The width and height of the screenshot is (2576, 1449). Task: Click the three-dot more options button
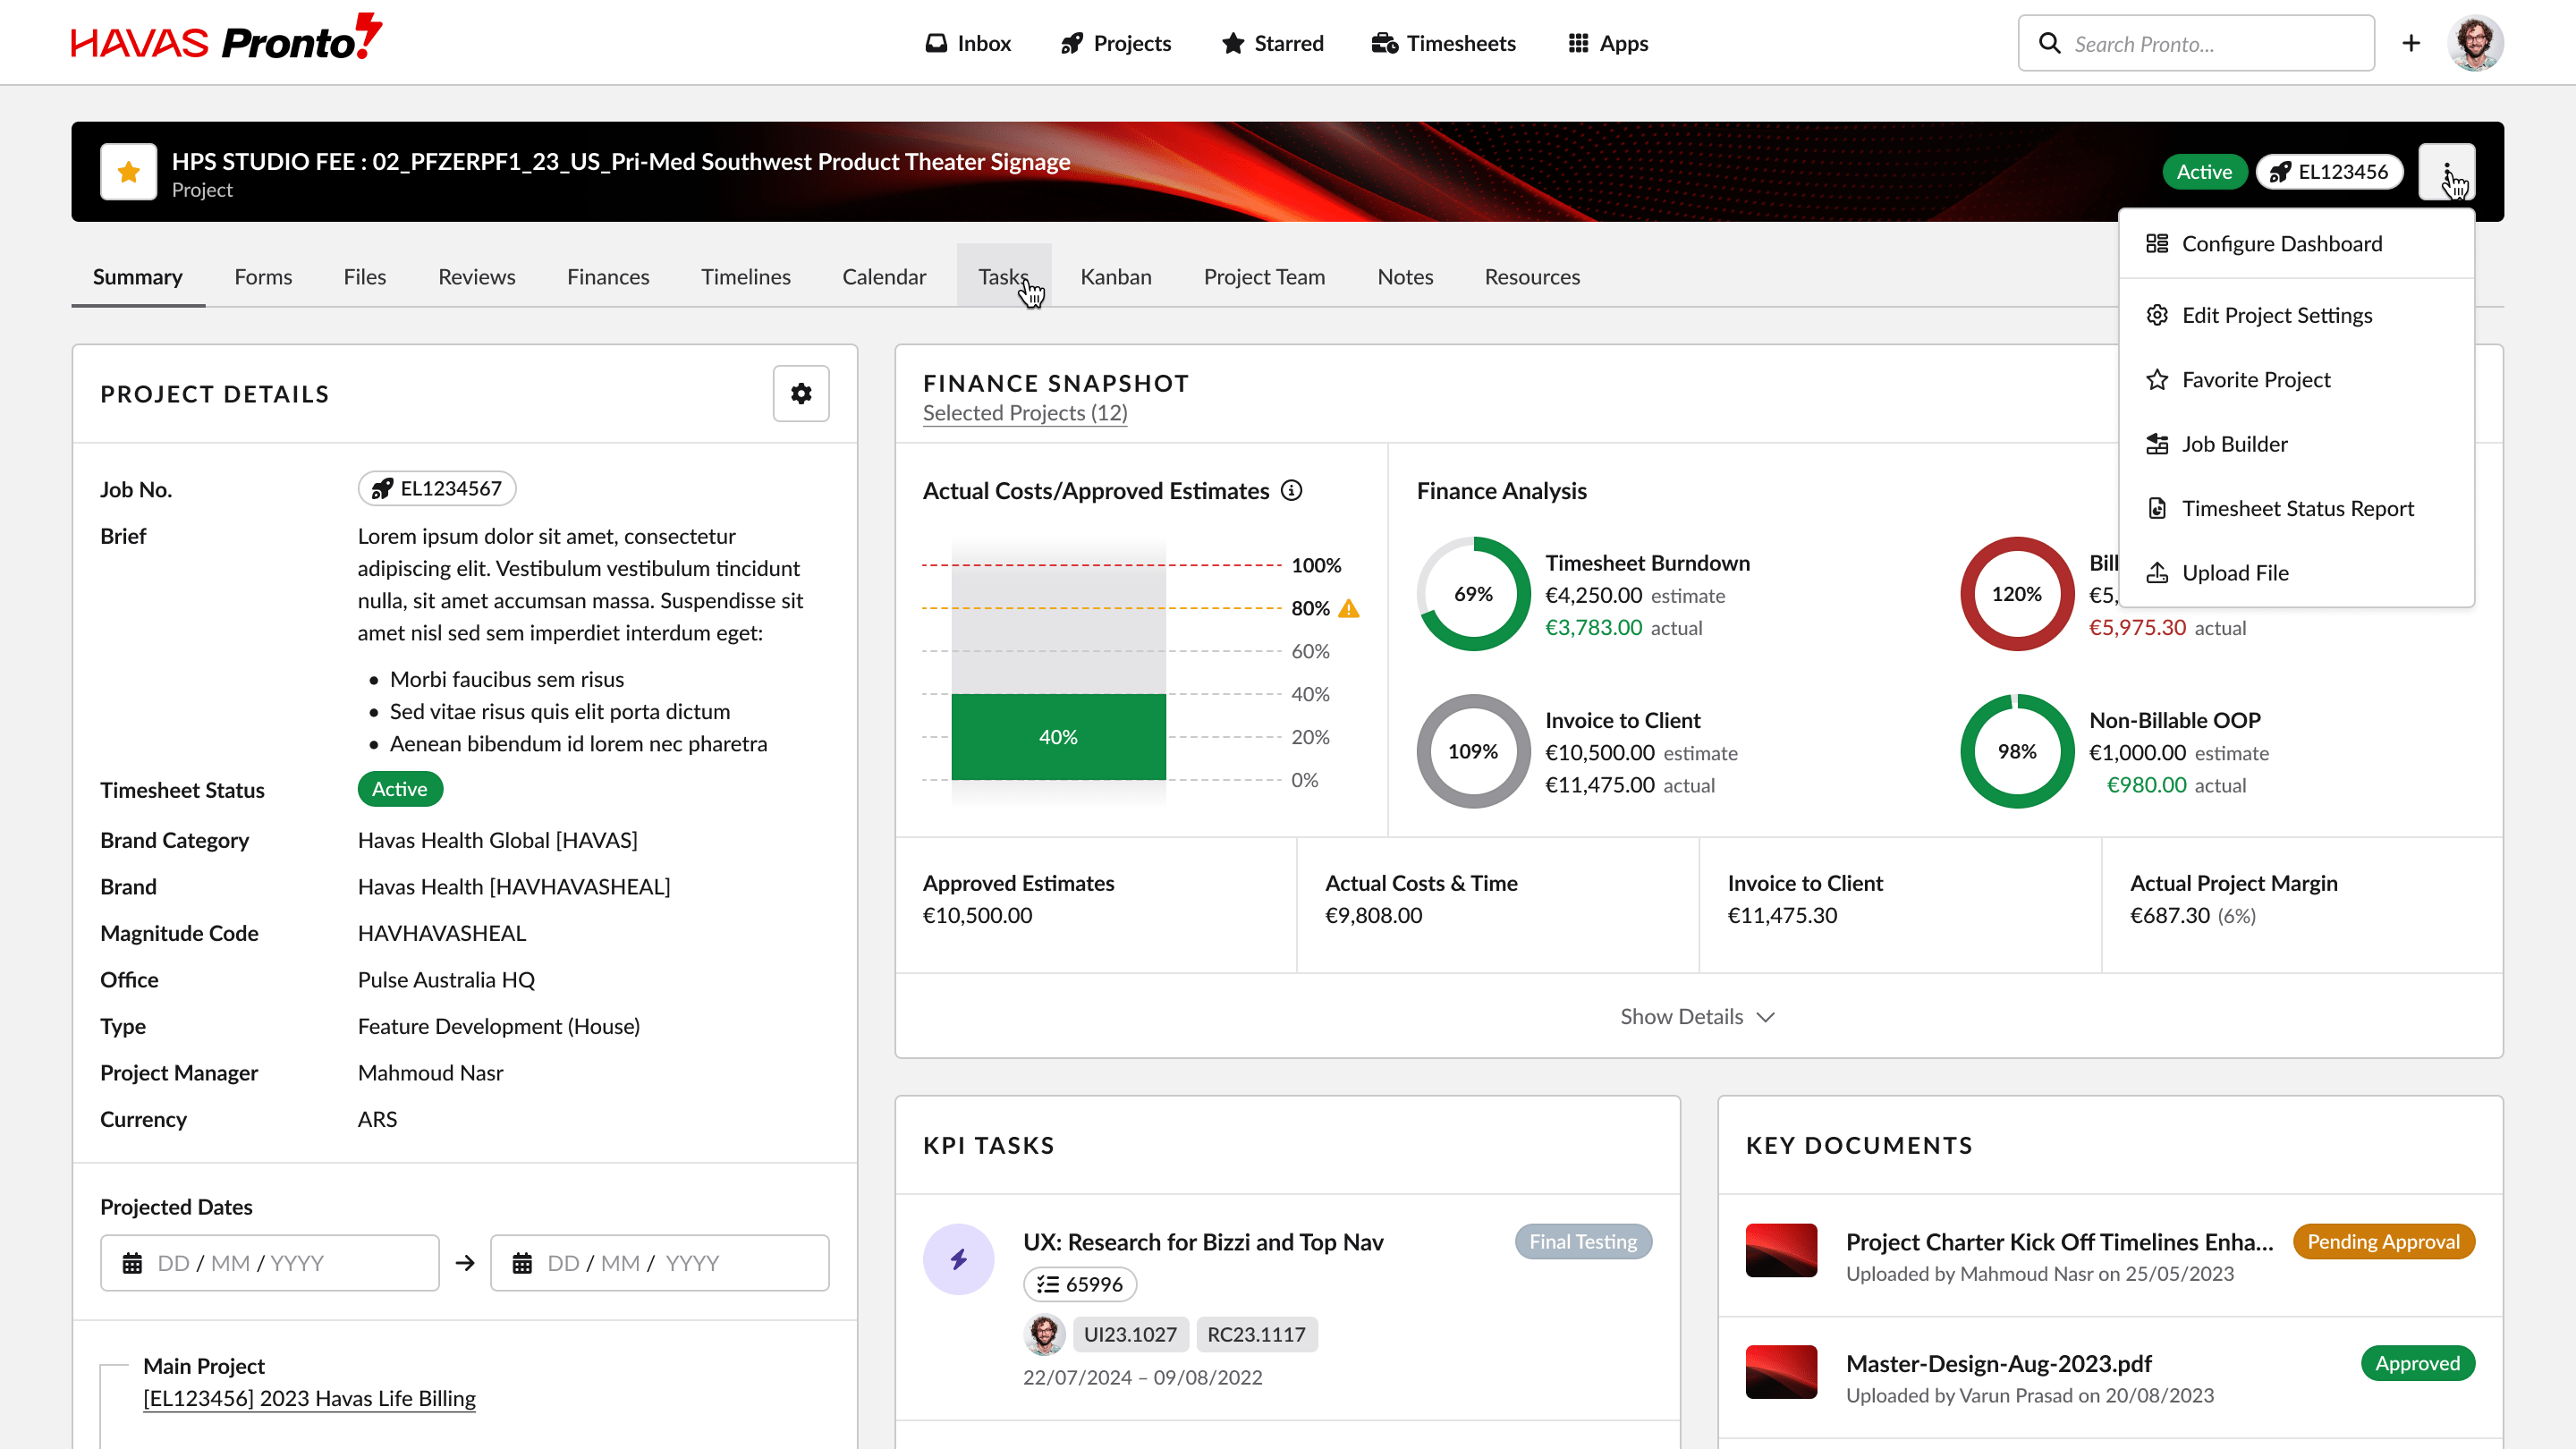click(2446, 172)
